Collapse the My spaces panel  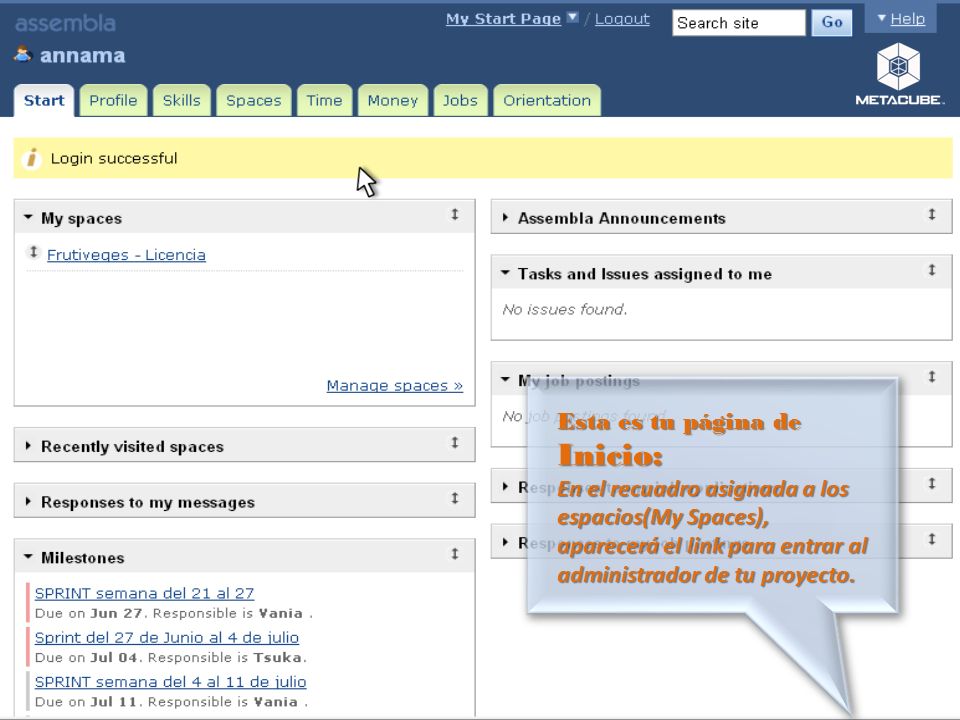point(28,217)
